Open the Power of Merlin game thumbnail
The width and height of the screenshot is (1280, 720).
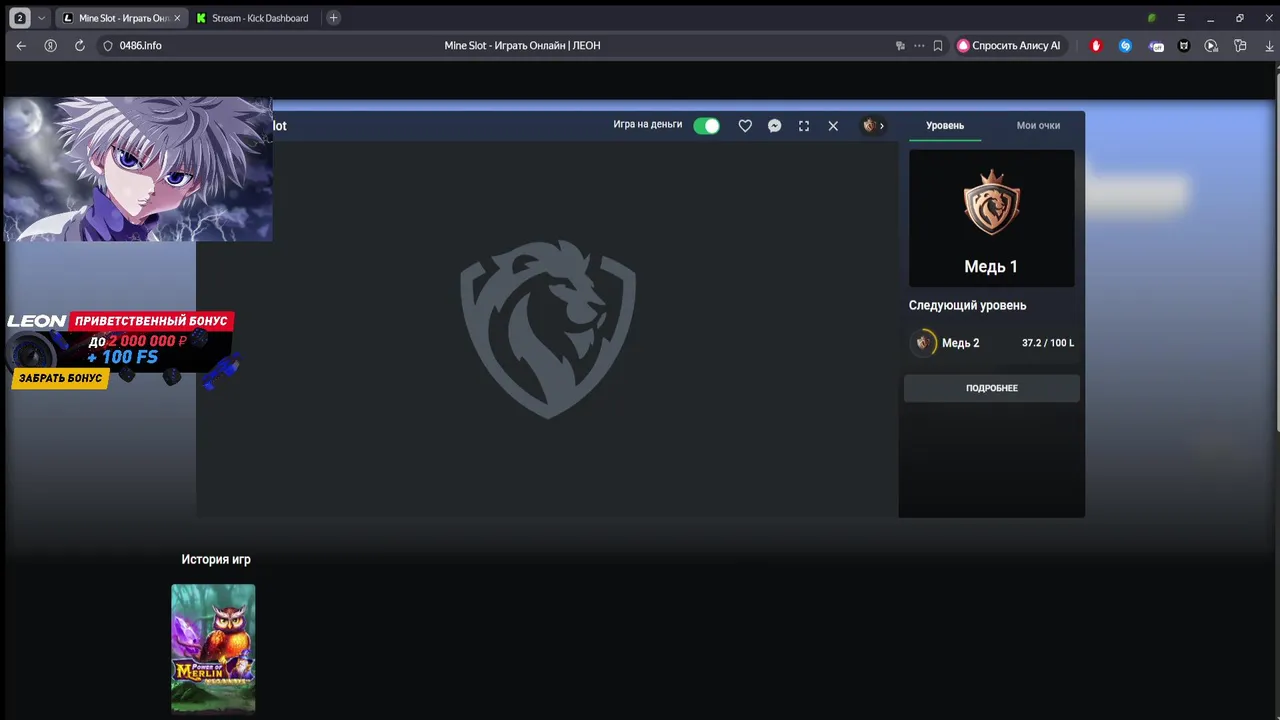tap(213, 648)
